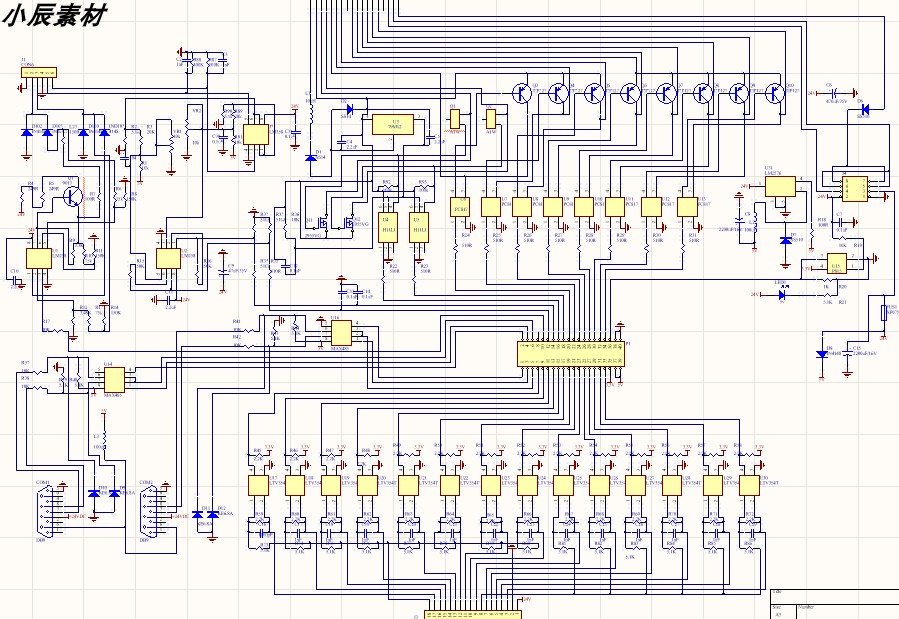This screenshot has height=619, width=899.
Task: Click the G2 relay symbol
Action: pyautogui.click(x=491, y=119)
